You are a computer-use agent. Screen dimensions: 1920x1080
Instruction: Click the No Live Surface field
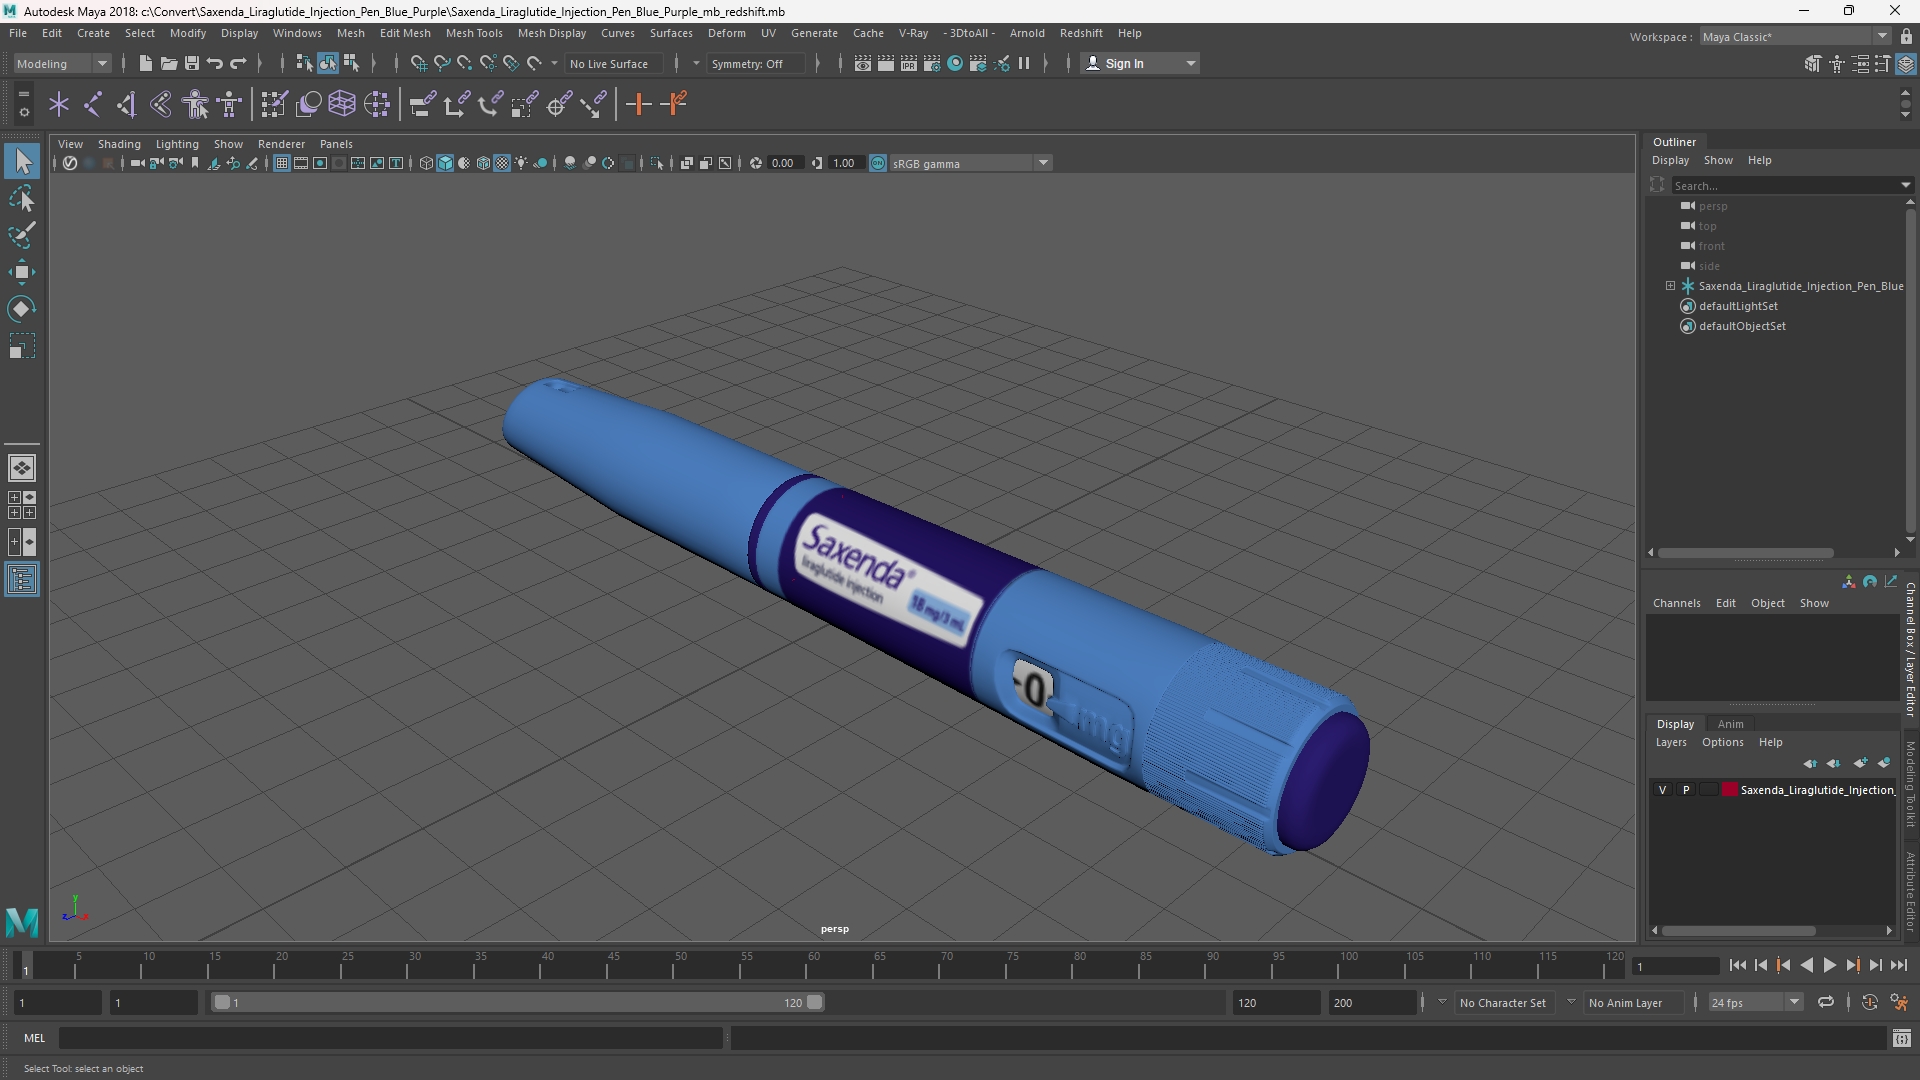[612, 63]
